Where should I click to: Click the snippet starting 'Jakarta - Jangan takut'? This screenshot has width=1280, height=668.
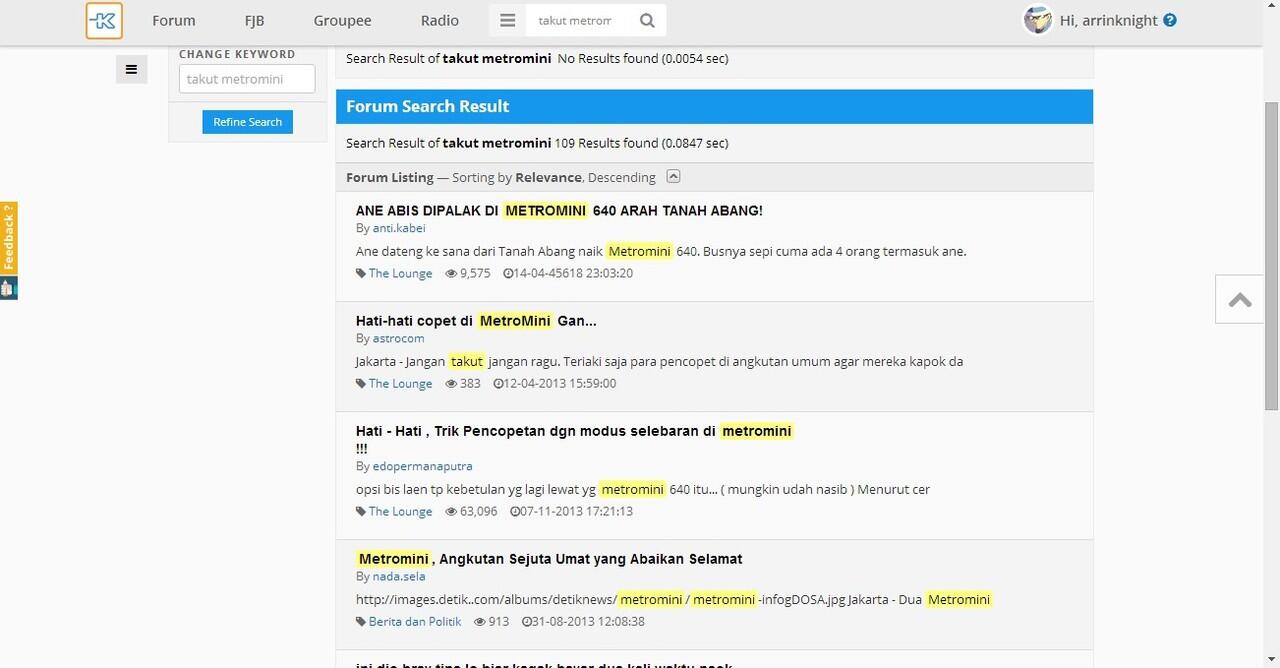pos(659,361)
